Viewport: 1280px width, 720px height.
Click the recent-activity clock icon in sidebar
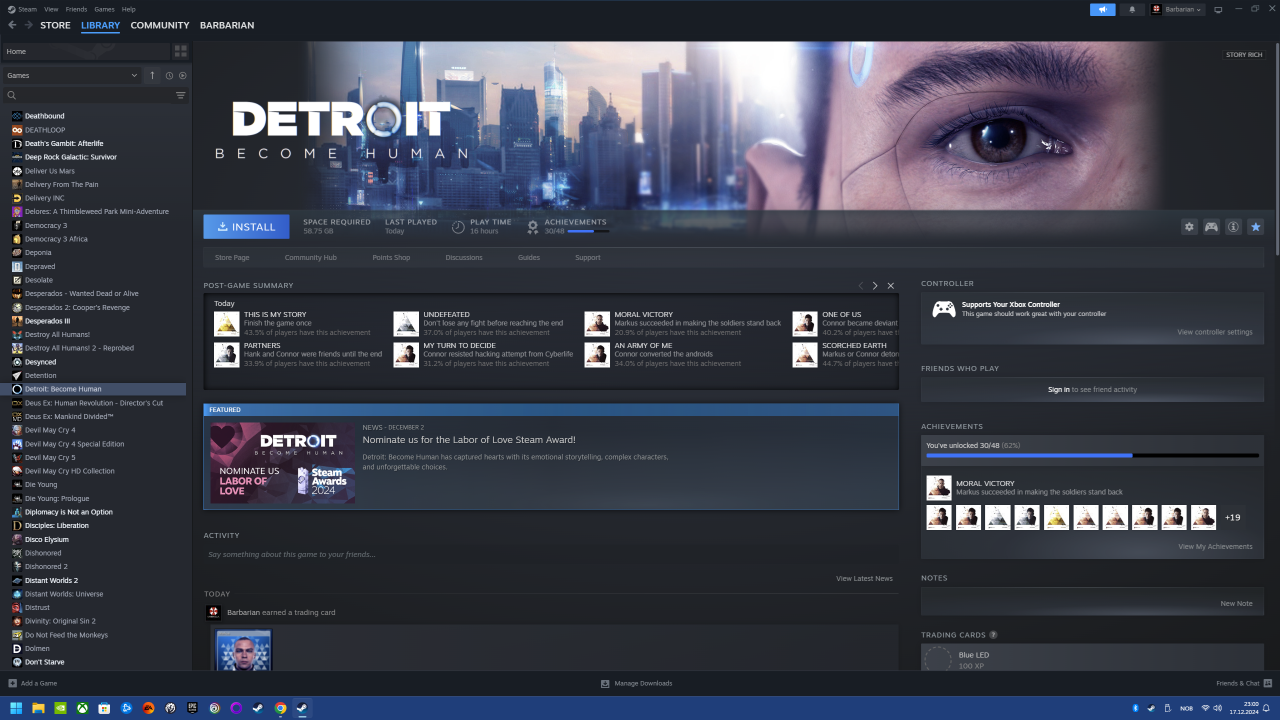point(169,75)
